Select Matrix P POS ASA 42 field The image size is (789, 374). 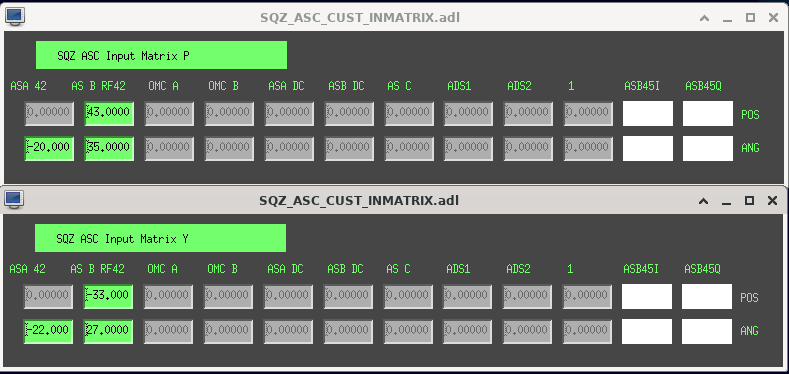click(49, 114)
